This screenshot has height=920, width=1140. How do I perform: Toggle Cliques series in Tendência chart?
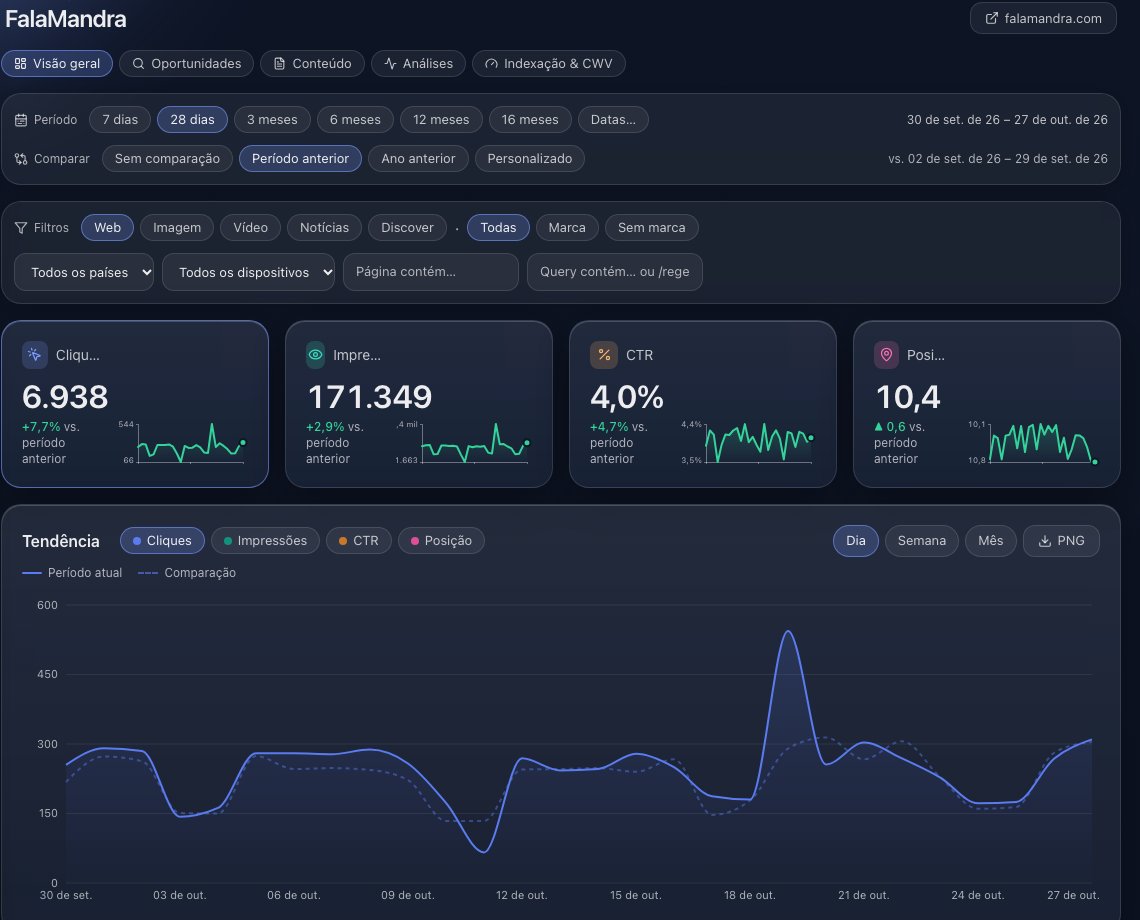click(162, 540)
